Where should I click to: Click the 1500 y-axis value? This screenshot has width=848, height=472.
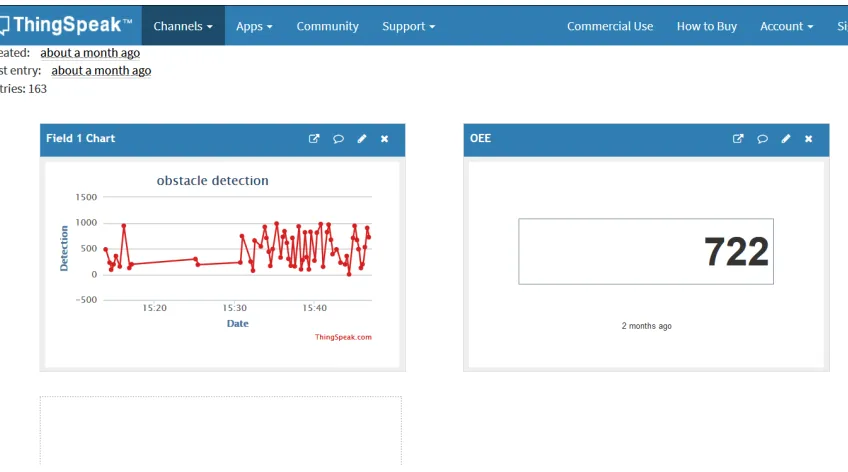point(86,197)
